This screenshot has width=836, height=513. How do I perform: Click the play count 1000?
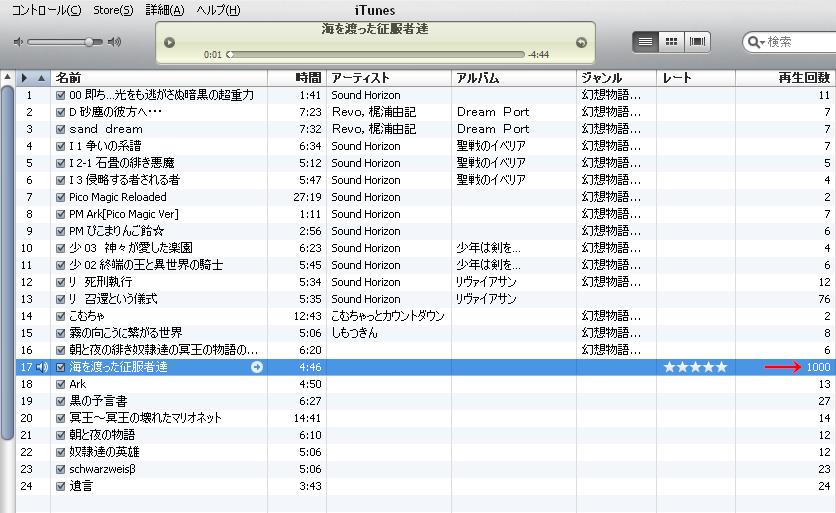point(818,367)
